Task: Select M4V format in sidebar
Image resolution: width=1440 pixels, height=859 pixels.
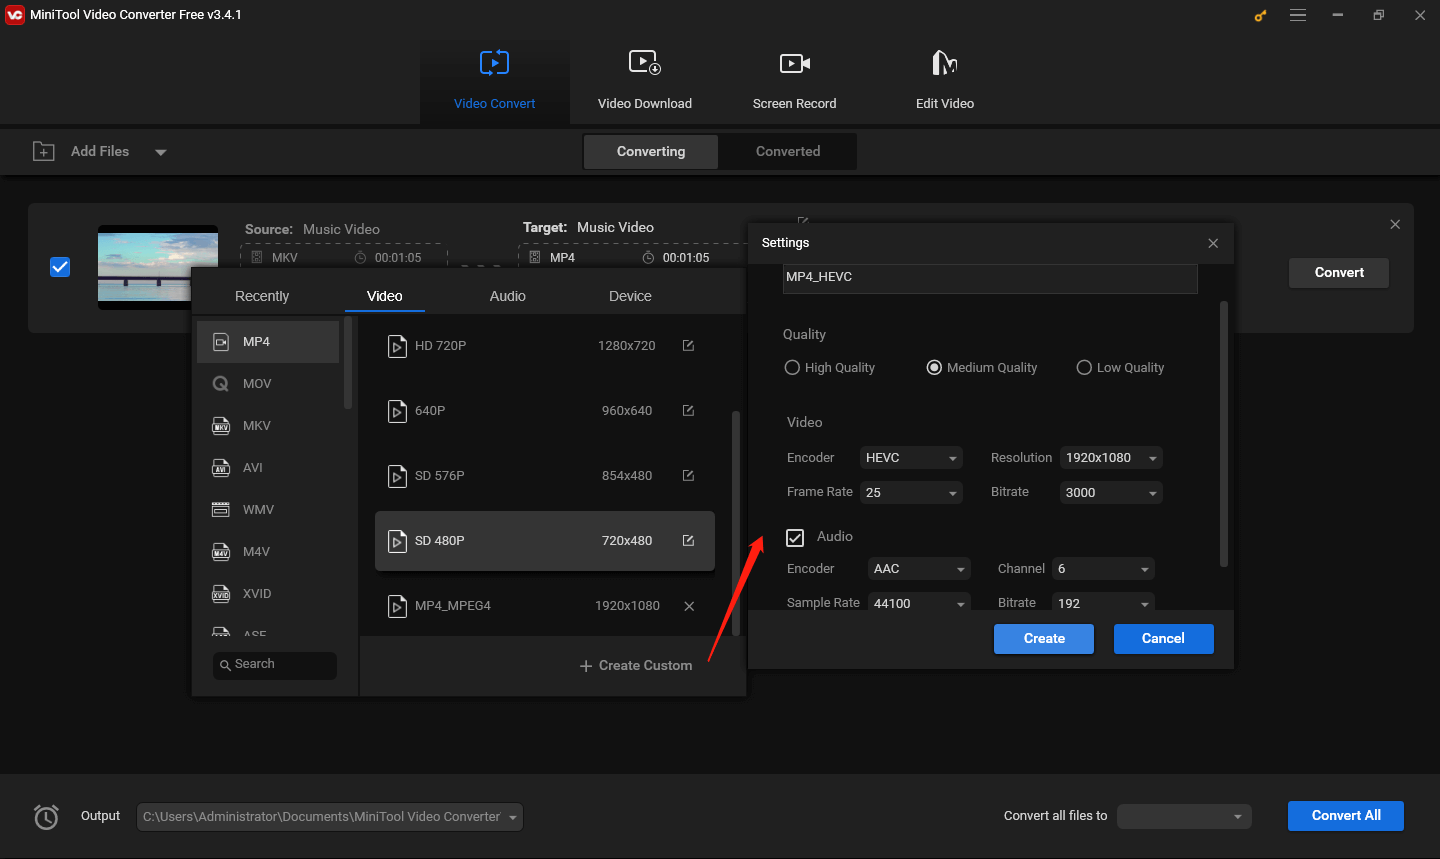Action: click(268, 552)
